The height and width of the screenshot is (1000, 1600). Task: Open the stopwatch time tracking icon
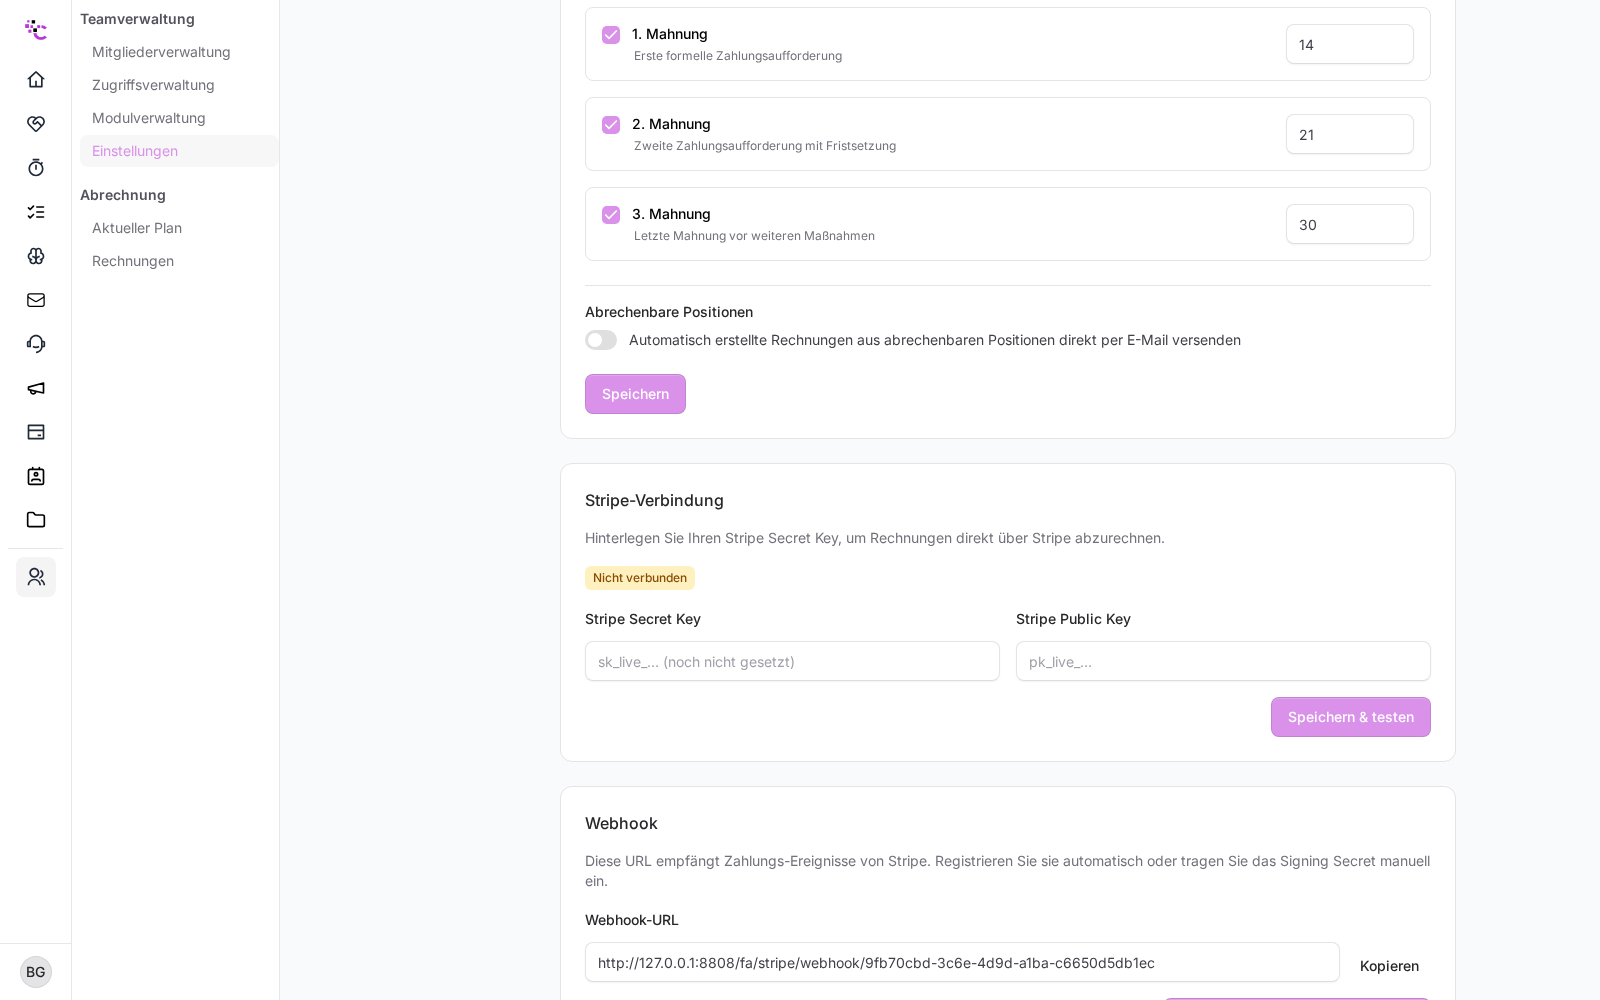click(x=36, y=167)
